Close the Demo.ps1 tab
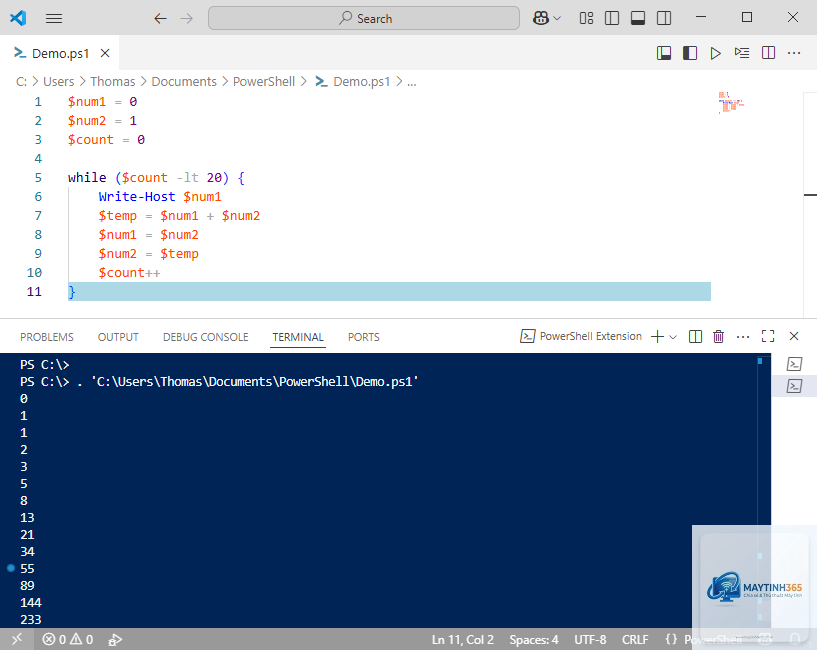The height and width of the screenshot is (650, 817). [x=105, y=53]
